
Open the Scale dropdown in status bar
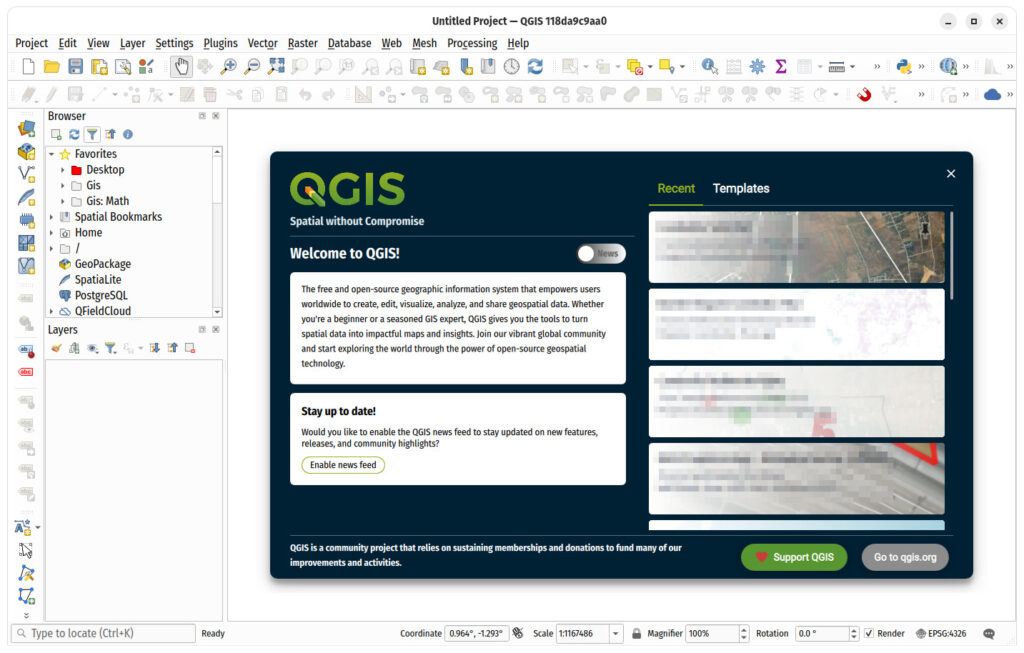pyautogui.click(x=615, y=633)
